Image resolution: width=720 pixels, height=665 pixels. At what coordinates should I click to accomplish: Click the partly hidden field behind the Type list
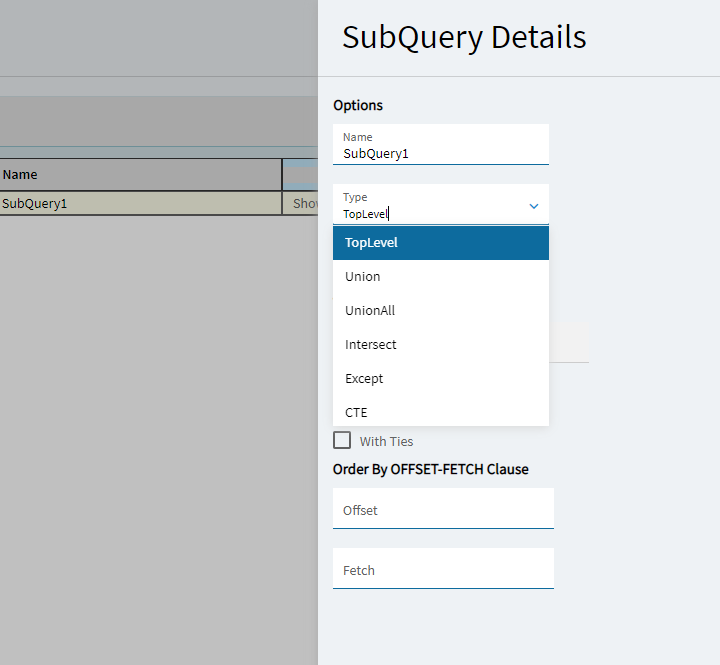click(x=569, y=342)
